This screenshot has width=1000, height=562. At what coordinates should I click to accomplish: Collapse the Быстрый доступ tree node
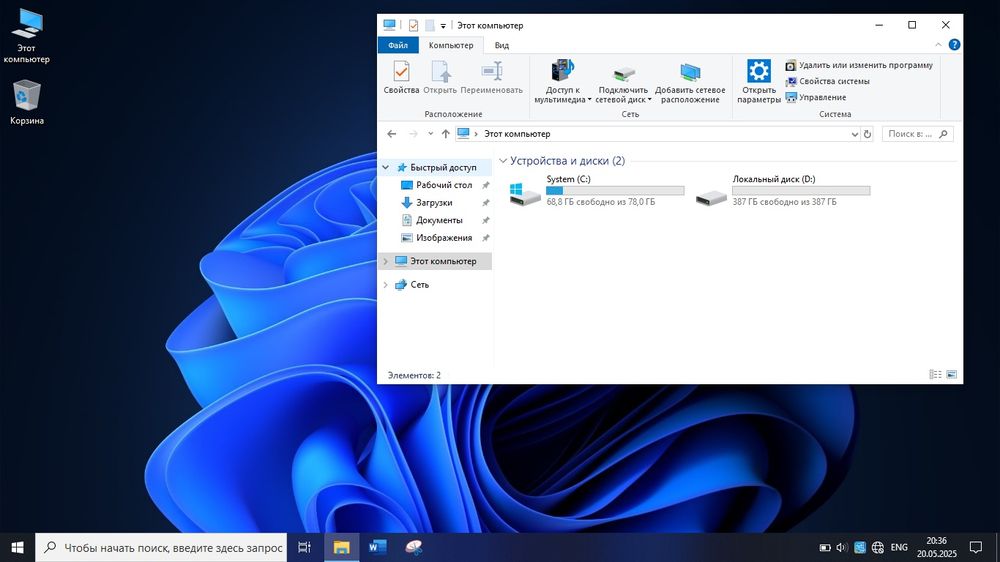point(386,168)
